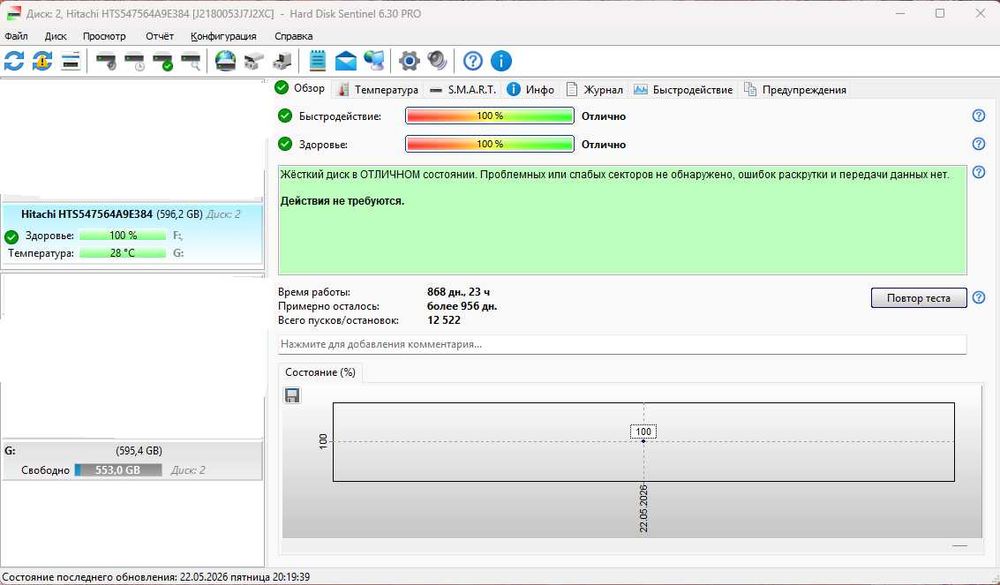Switch to the Обзор tab
Viewport: 1000px width, 585px height.
click(x=300, y=89)
